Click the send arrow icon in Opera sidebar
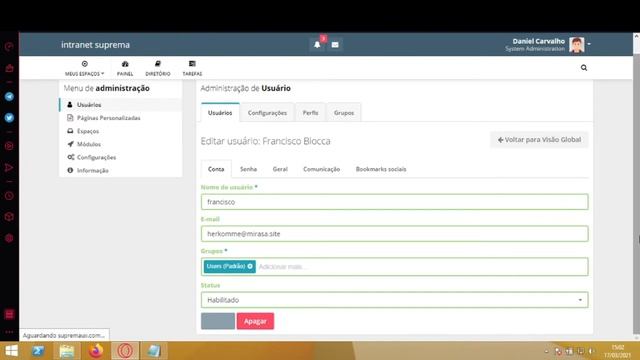Screen dimensions: 640x360 point(9,168)
